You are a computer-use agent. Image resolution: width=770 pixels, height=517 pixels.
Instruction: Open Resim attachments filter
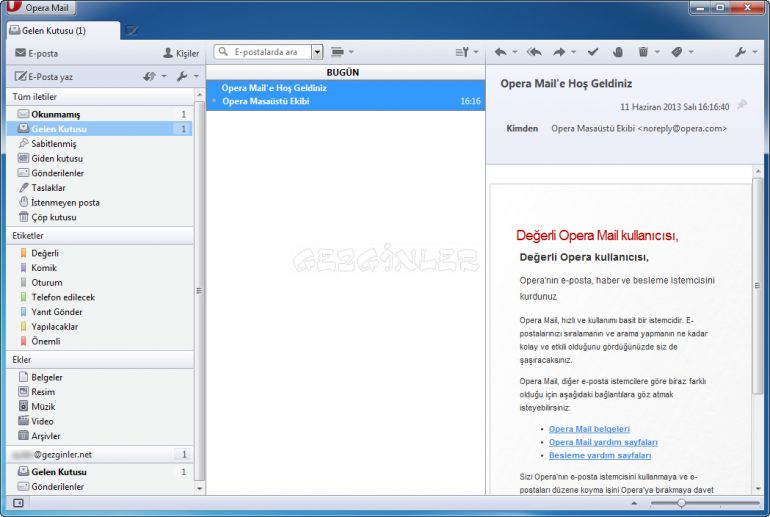pyautogui.click(x=100, y=392)
